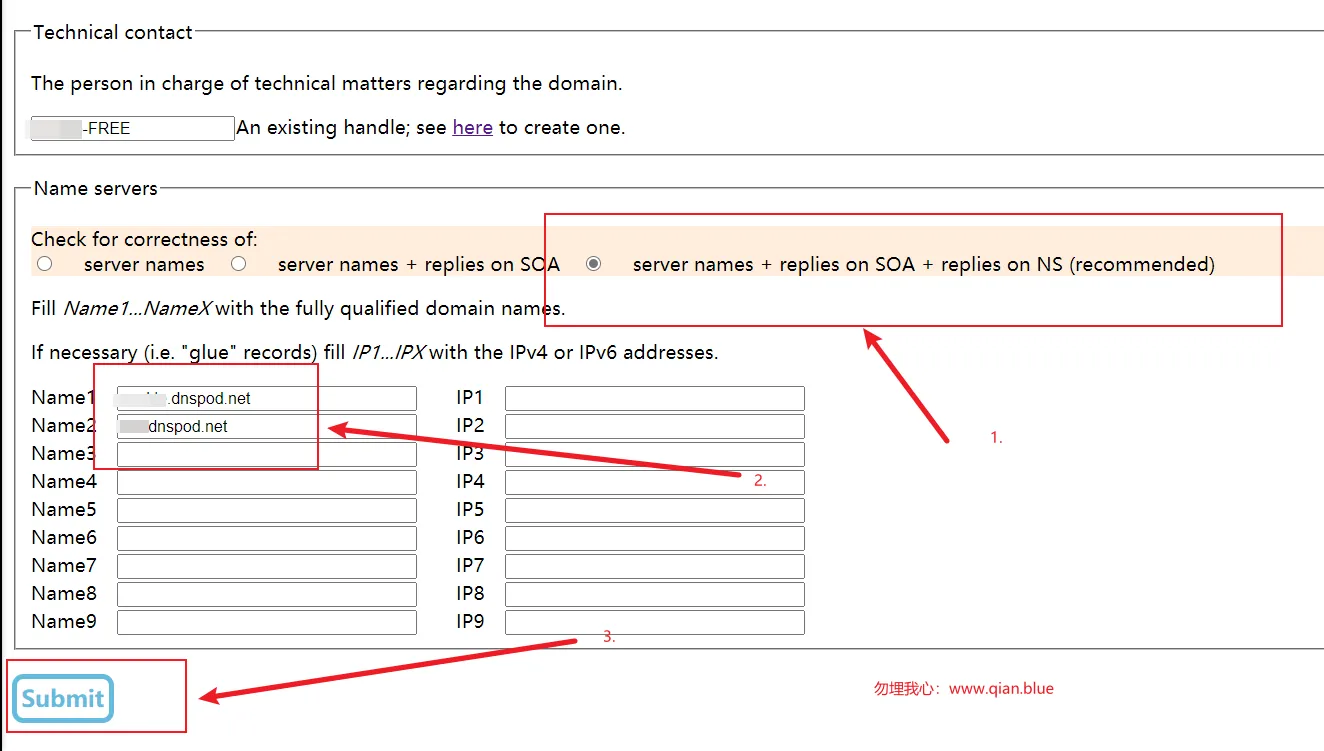The width and height of the screenshot is (1324, 751).
Task: Focus the IP9 address field
Action: coord(655,622)
